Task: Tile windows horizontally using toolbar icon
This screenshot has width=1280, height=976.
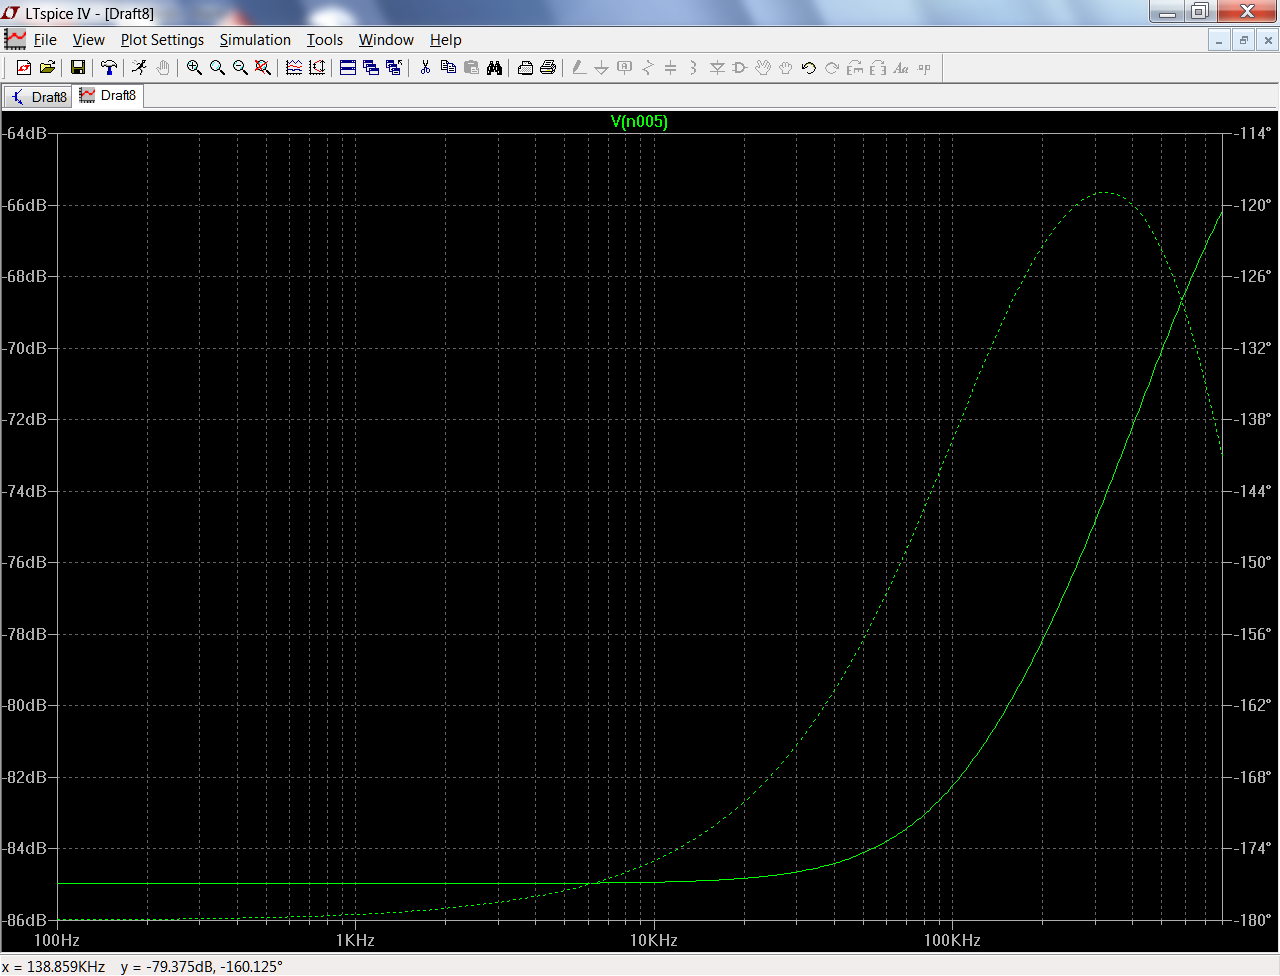Action: point(348,67)
